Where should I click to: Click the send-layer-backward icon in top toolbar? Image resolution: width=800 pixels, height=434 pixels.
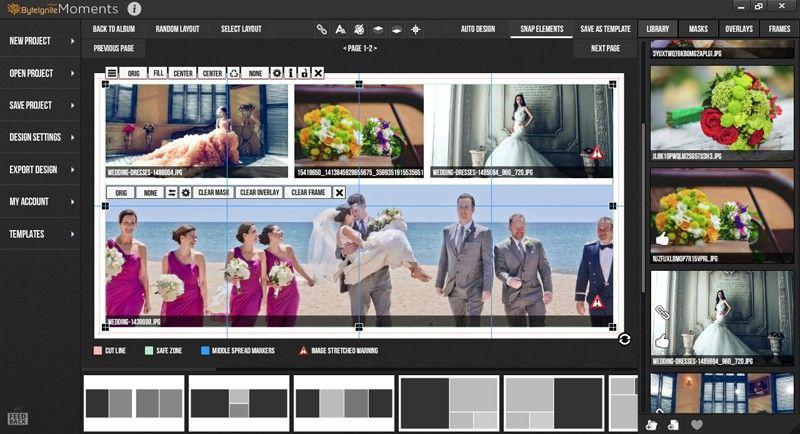point(397,29)
